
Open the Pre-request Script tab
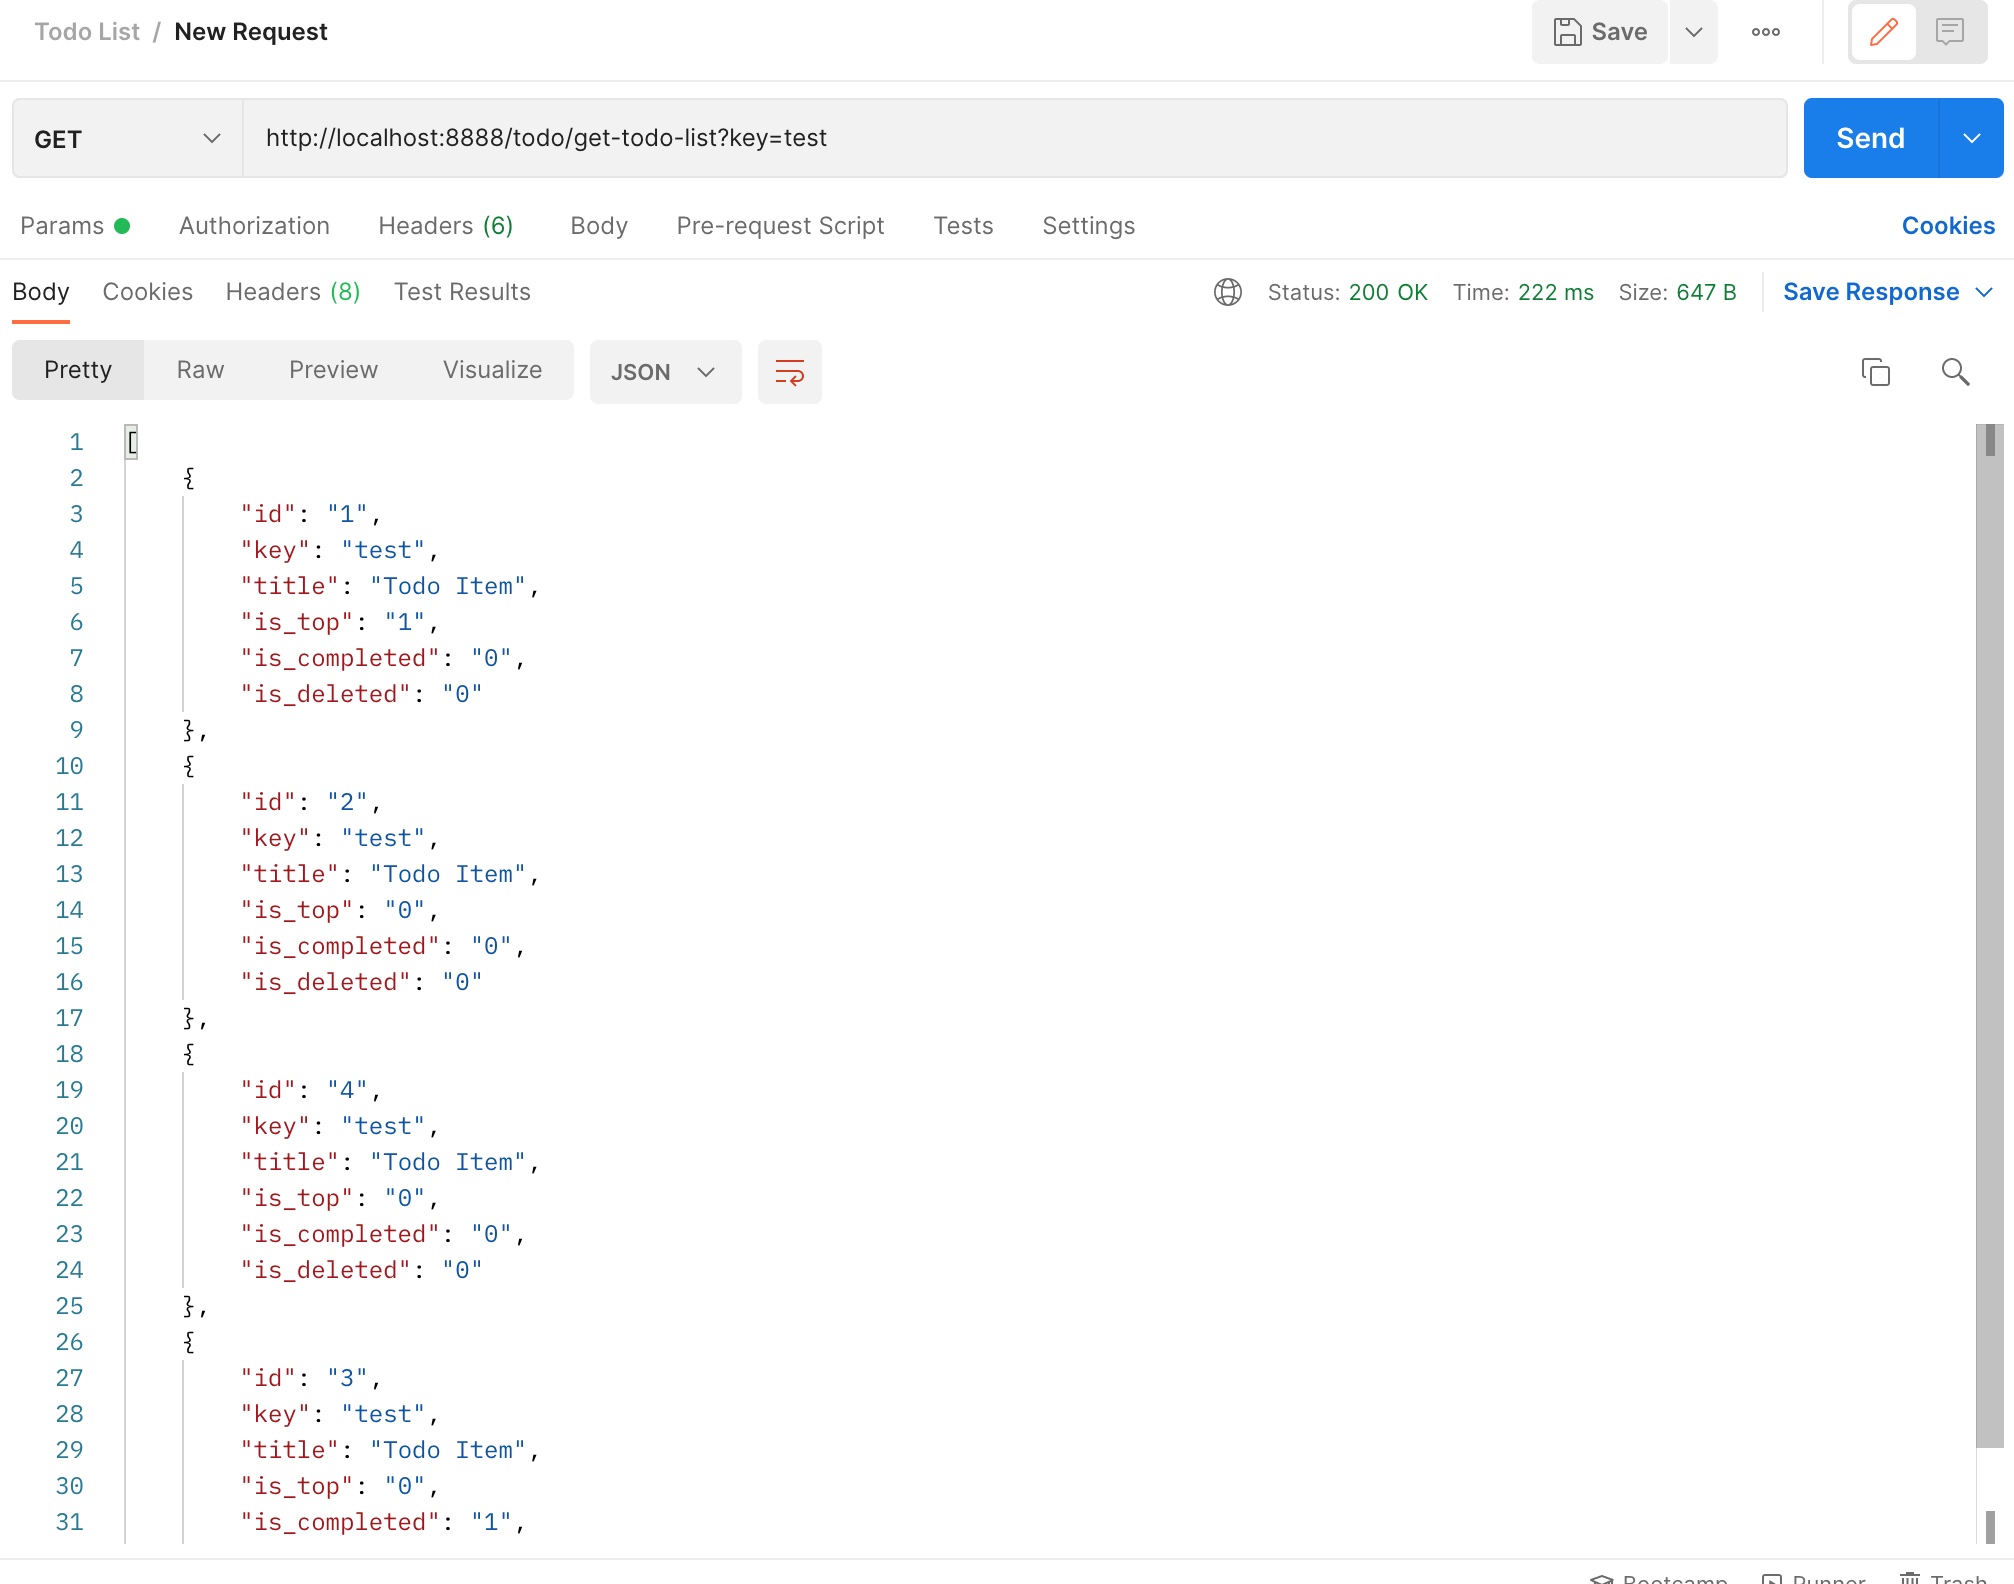pyautogui.click(x=780, y=226)
